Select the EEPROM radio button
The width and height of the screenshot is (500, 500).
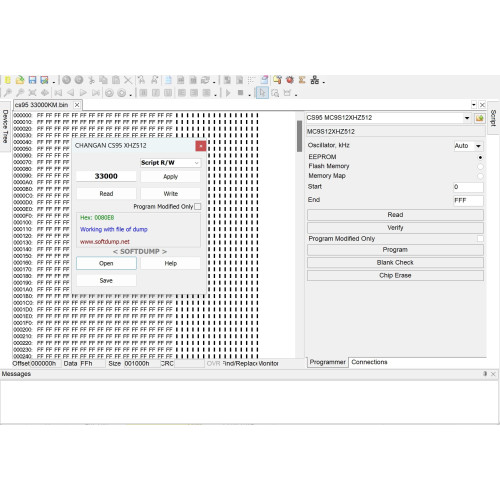coord(480,157)
